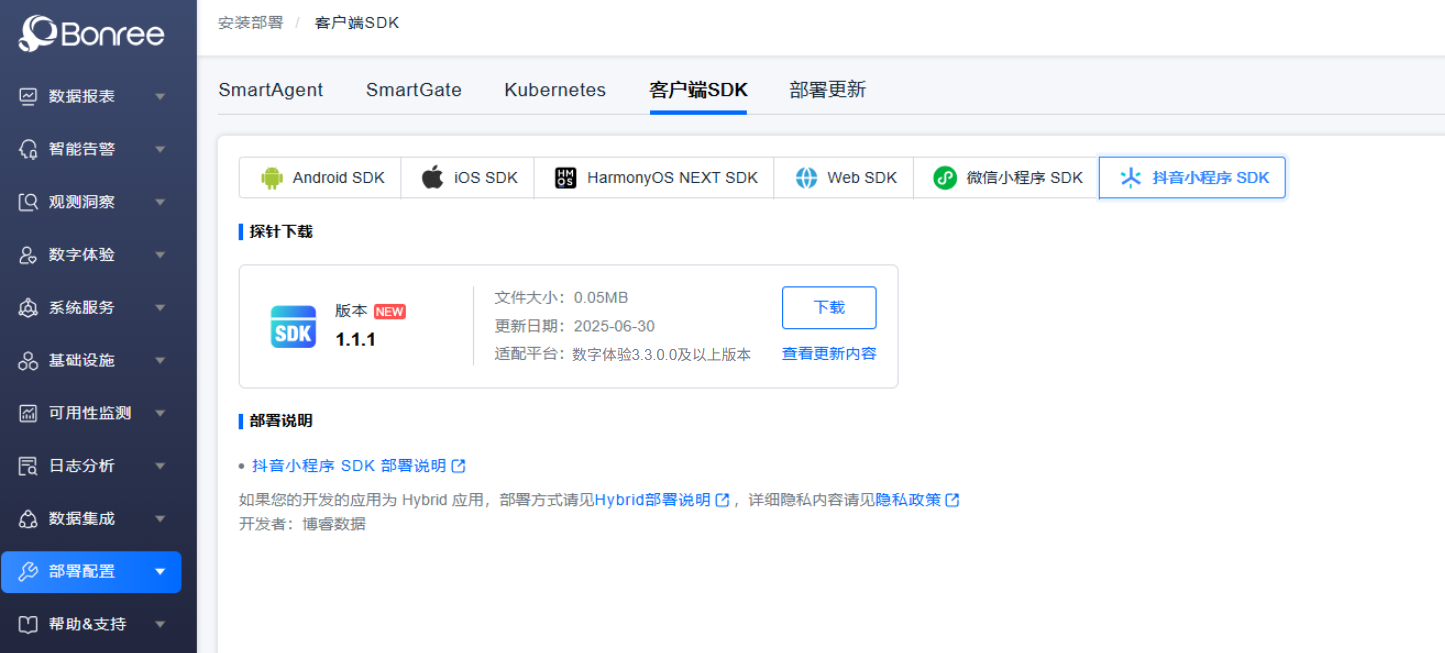Click the 观测洞察 search icon
The width and height of the screenshot is (1445, 653).
click(x=28, y=202)
